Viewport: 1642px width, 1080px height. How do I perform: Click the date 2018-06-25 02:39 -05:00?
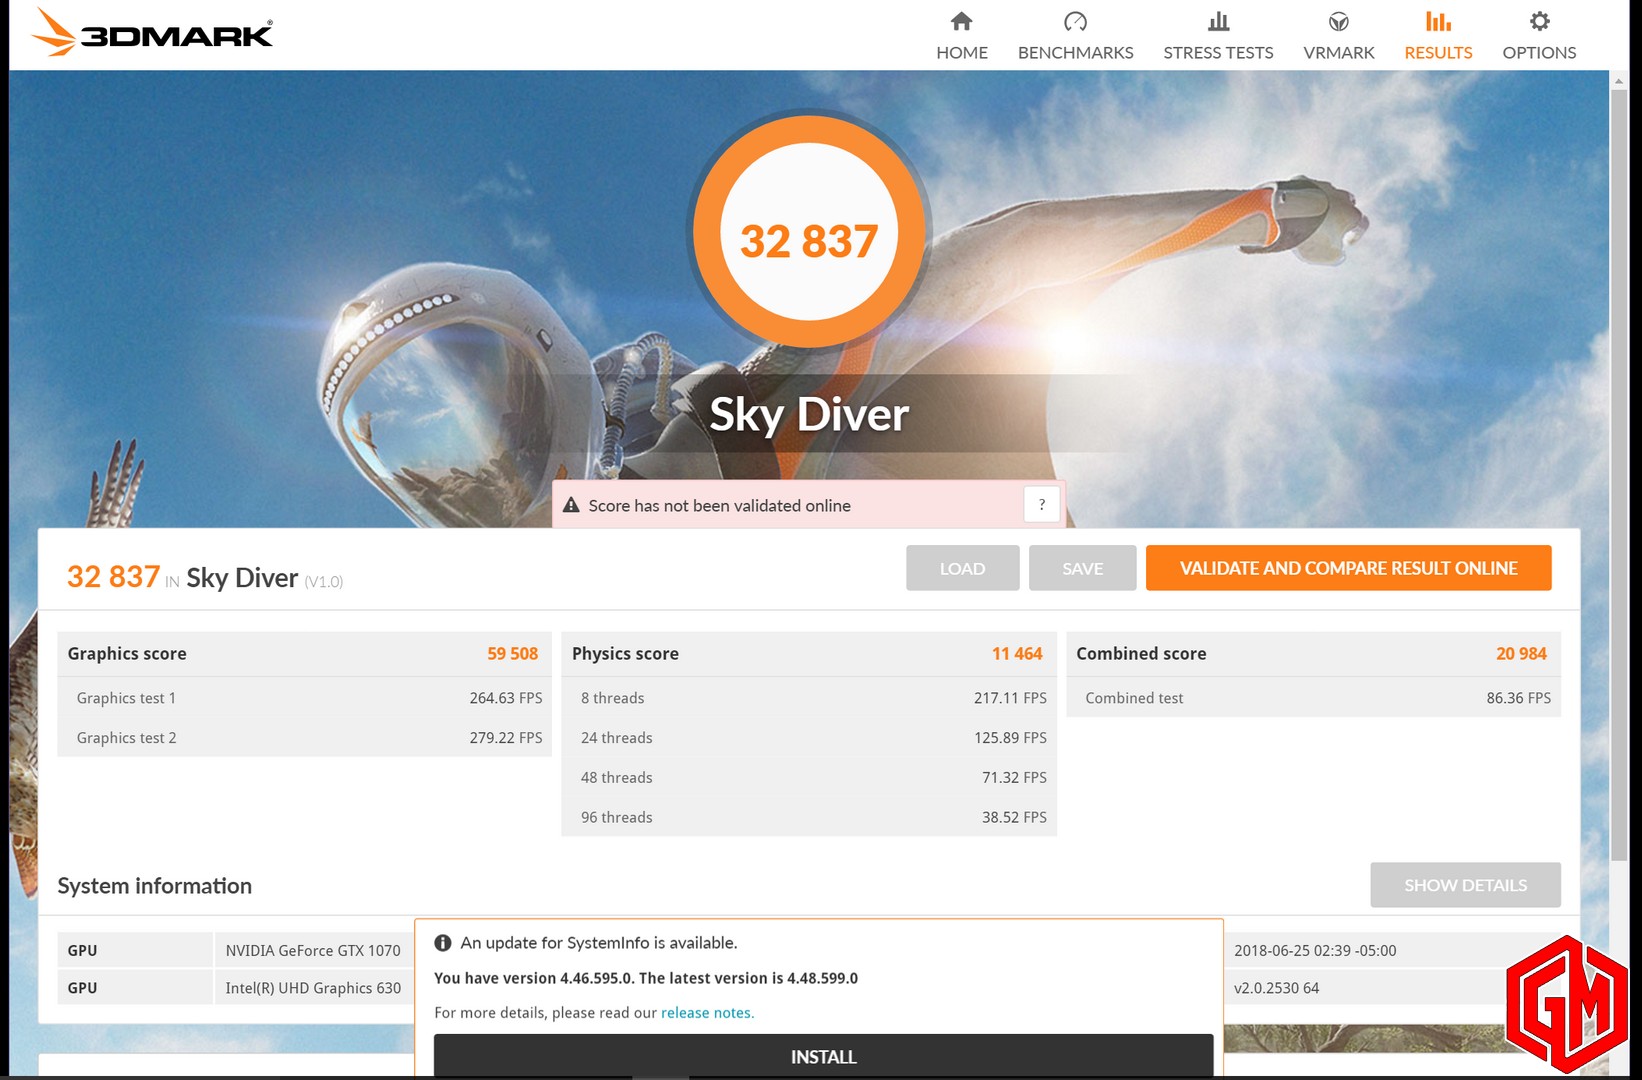[x=1315, y=950]
